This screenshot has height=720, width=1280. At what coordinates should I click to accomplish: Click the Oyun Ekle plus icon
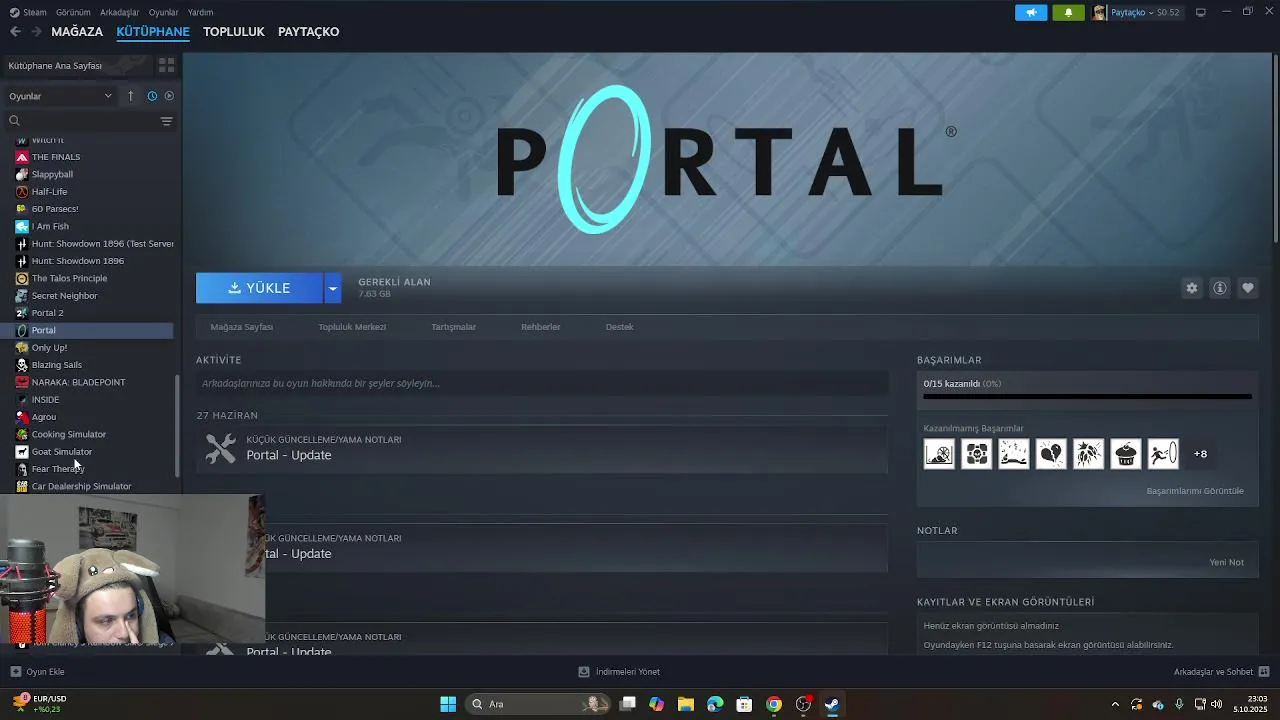click(x=15, y=672)
